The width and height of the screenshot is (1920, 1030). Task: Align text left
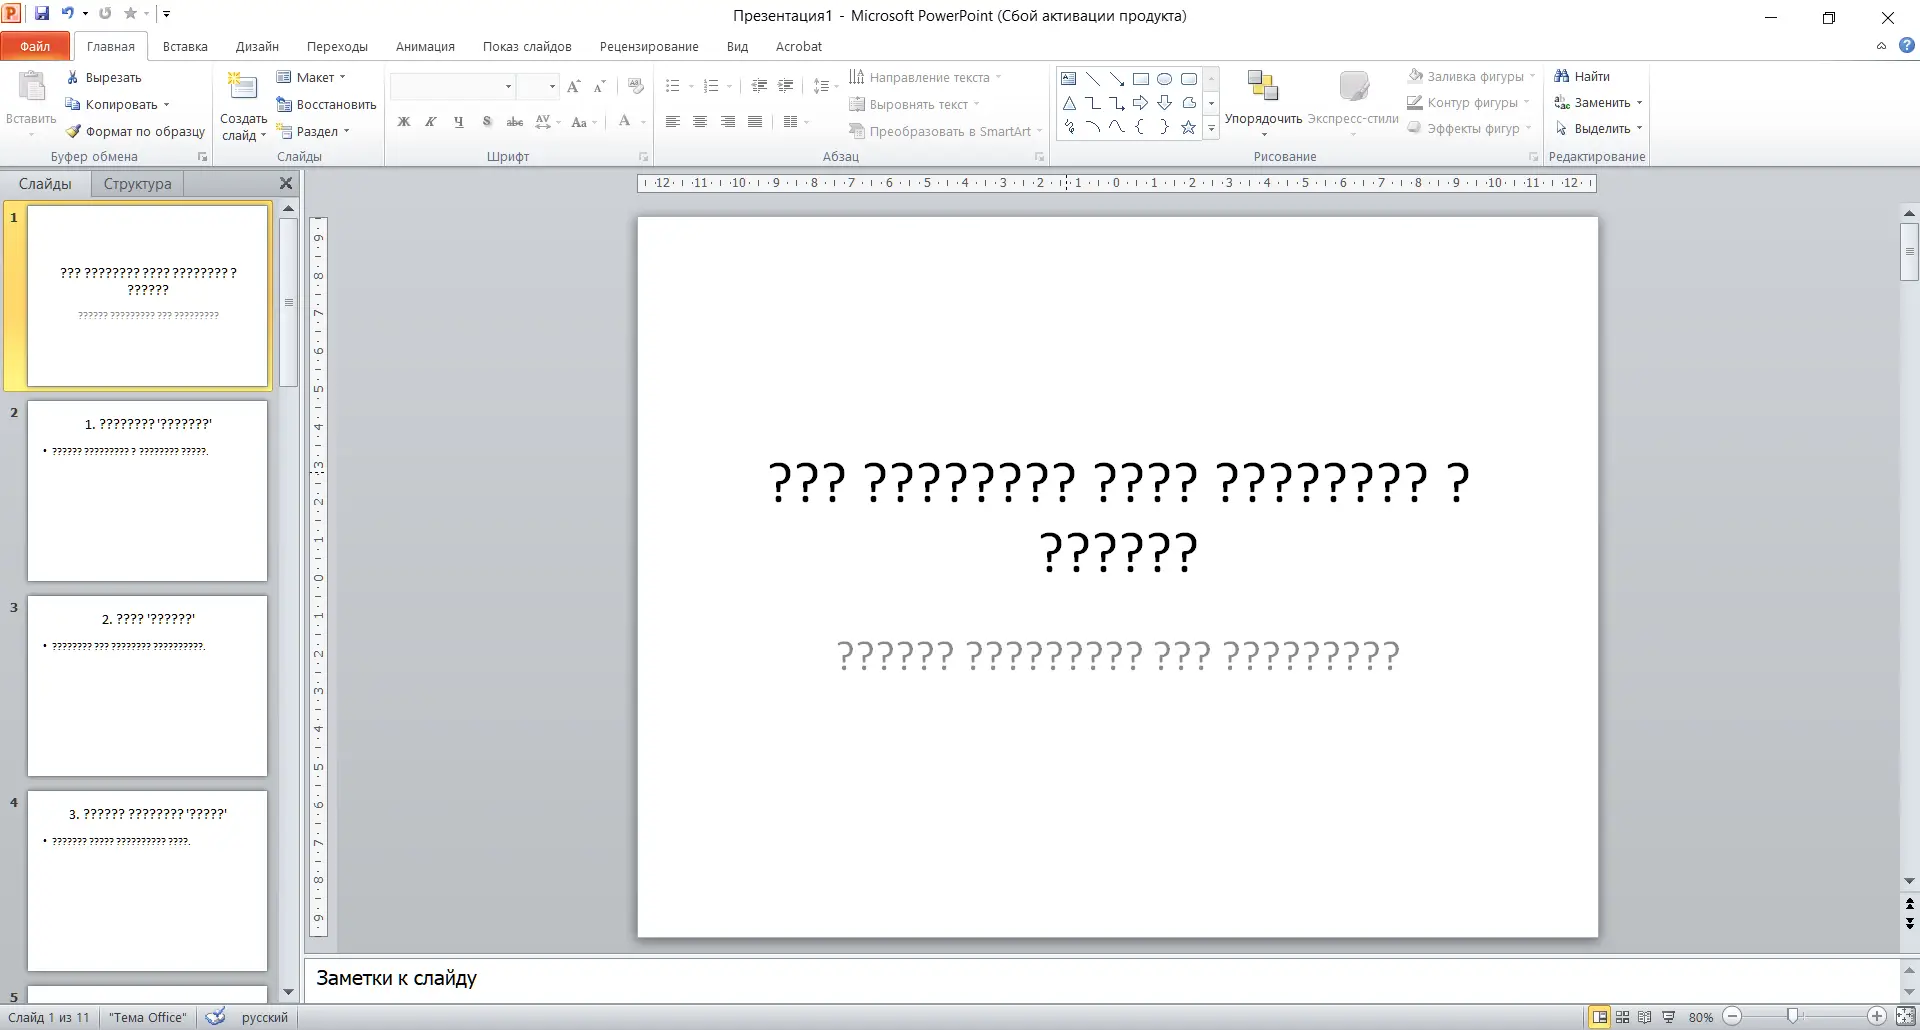click(x=673, y=122)
